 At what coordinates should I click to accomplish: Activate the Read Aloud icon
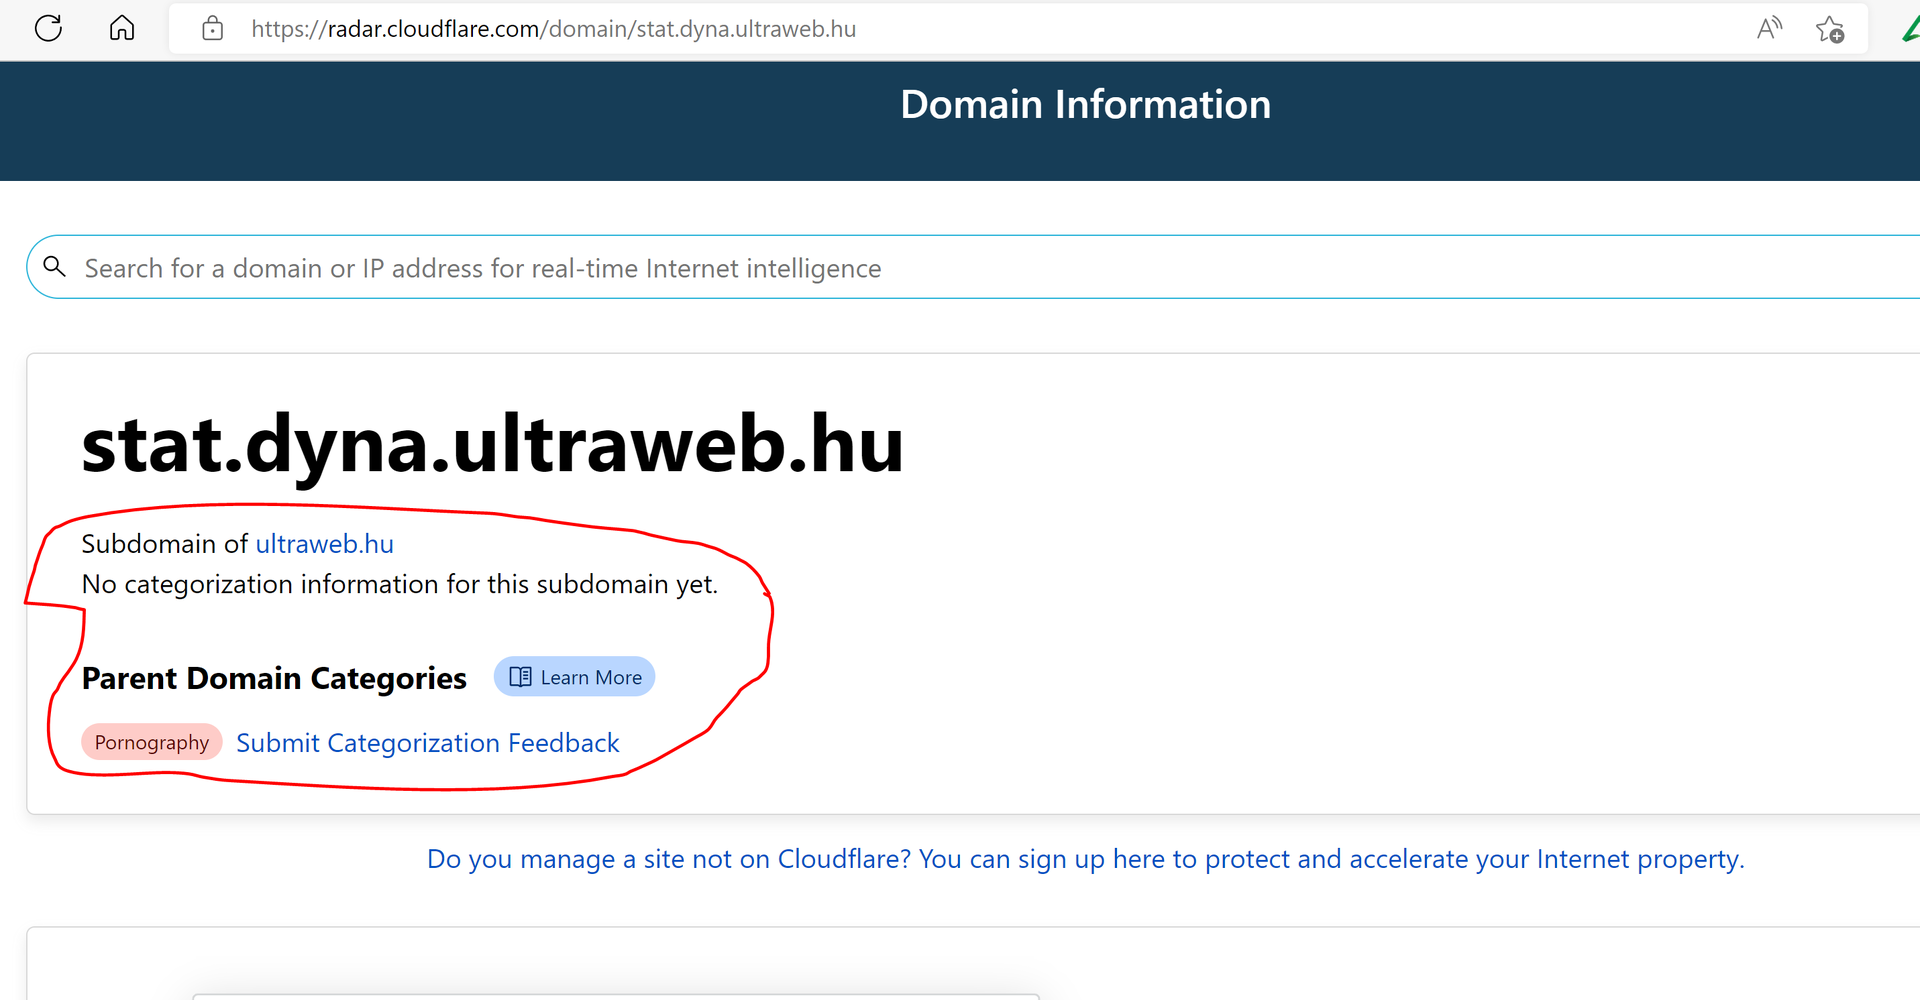(x=1769, y=28)
